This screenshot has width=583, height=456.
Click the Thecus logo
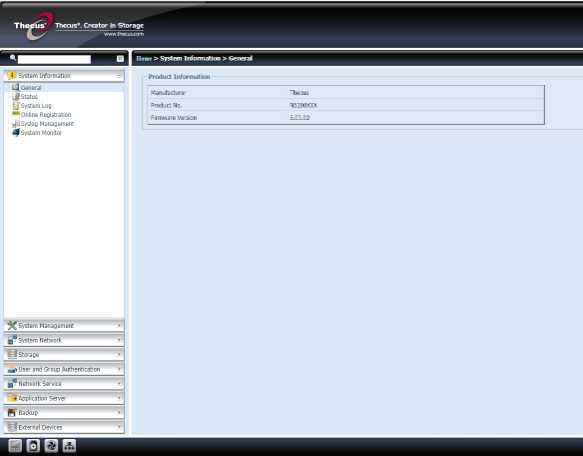click(x=34, y=25)
